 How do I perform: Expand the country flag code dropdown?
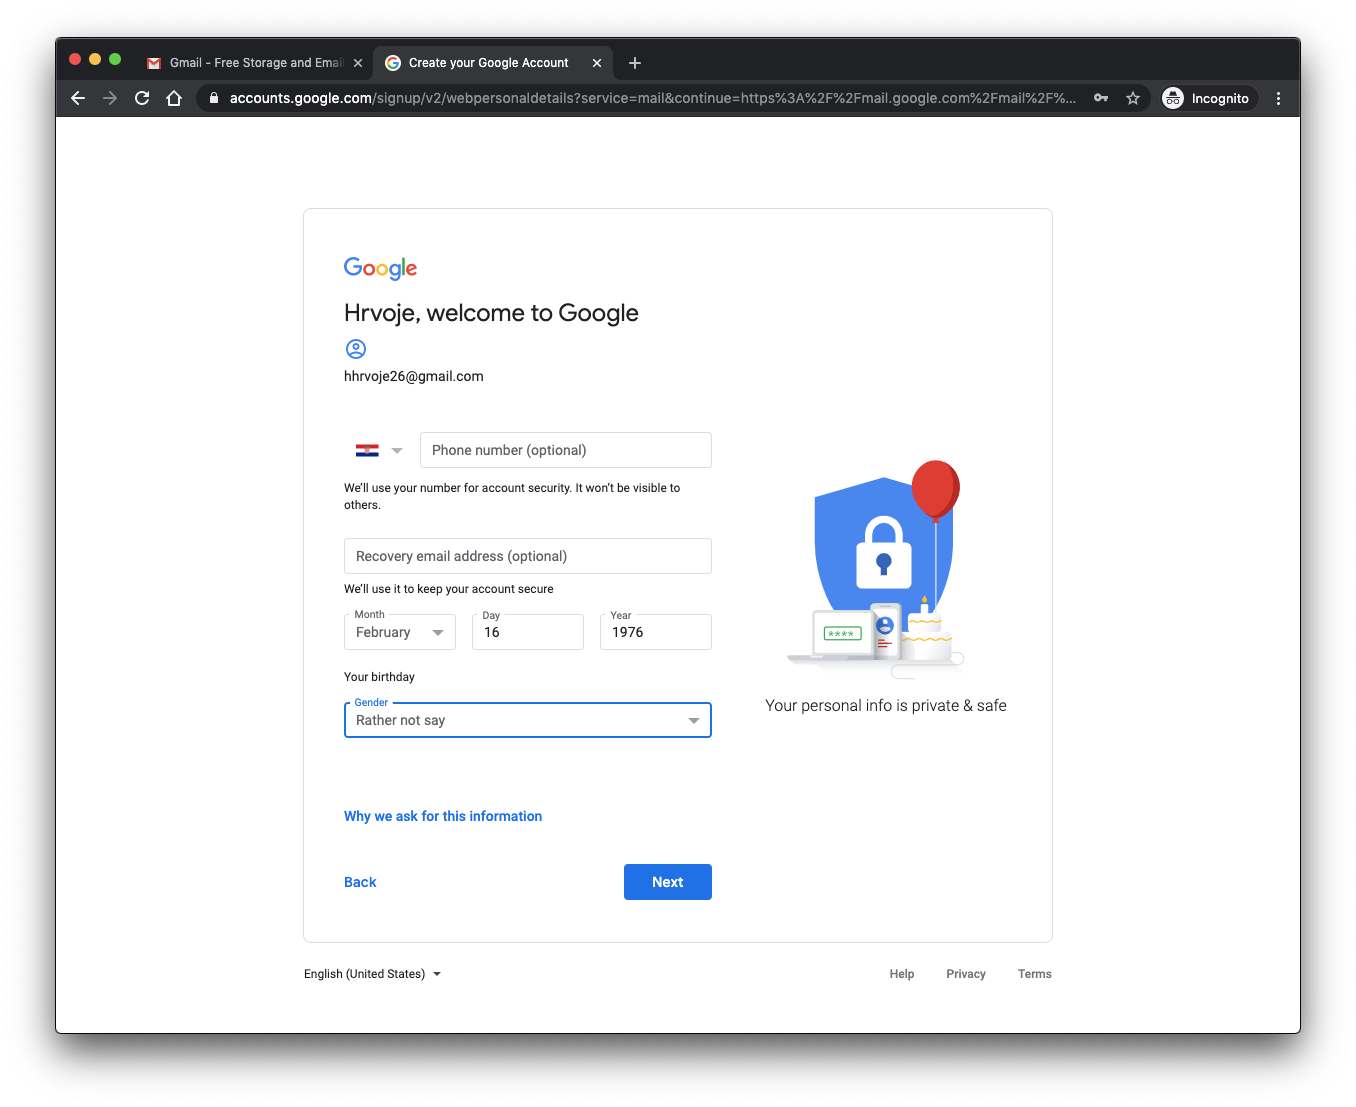379,450
